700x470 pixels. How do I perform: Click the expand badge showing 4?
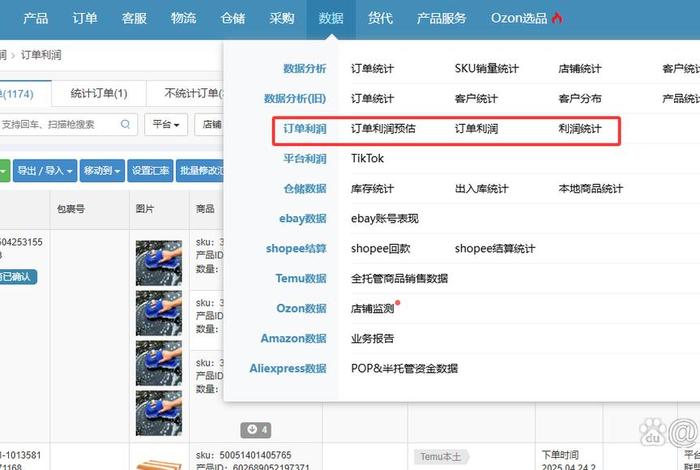tap(256, 430)
